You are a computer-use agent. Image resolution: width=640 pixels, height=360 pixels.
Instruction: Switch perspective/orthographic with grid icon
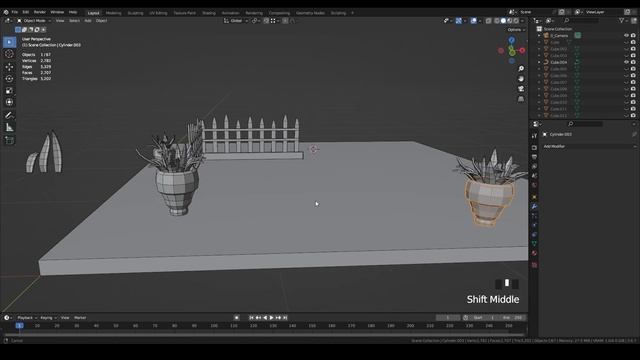point(521,99)
